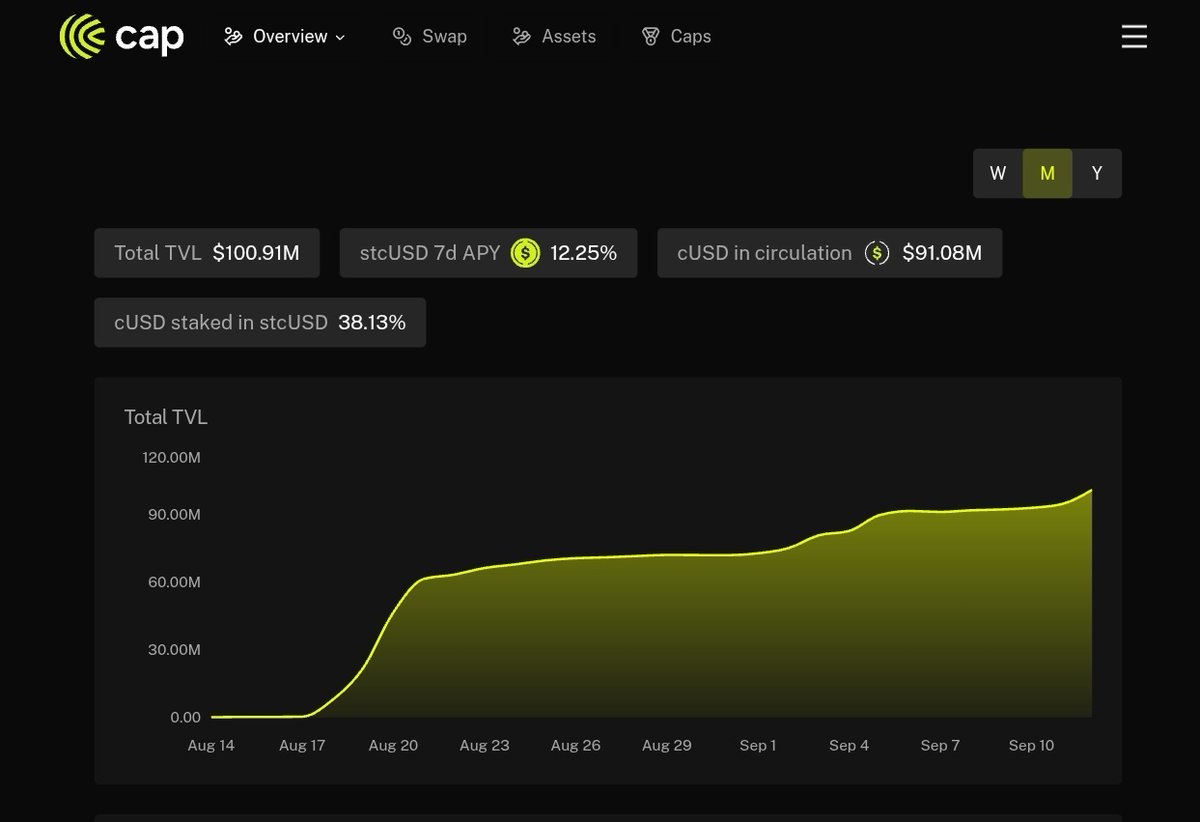Click the 12.25% APY value
This screenshot has width=1200, height=822.
[583, 253]
